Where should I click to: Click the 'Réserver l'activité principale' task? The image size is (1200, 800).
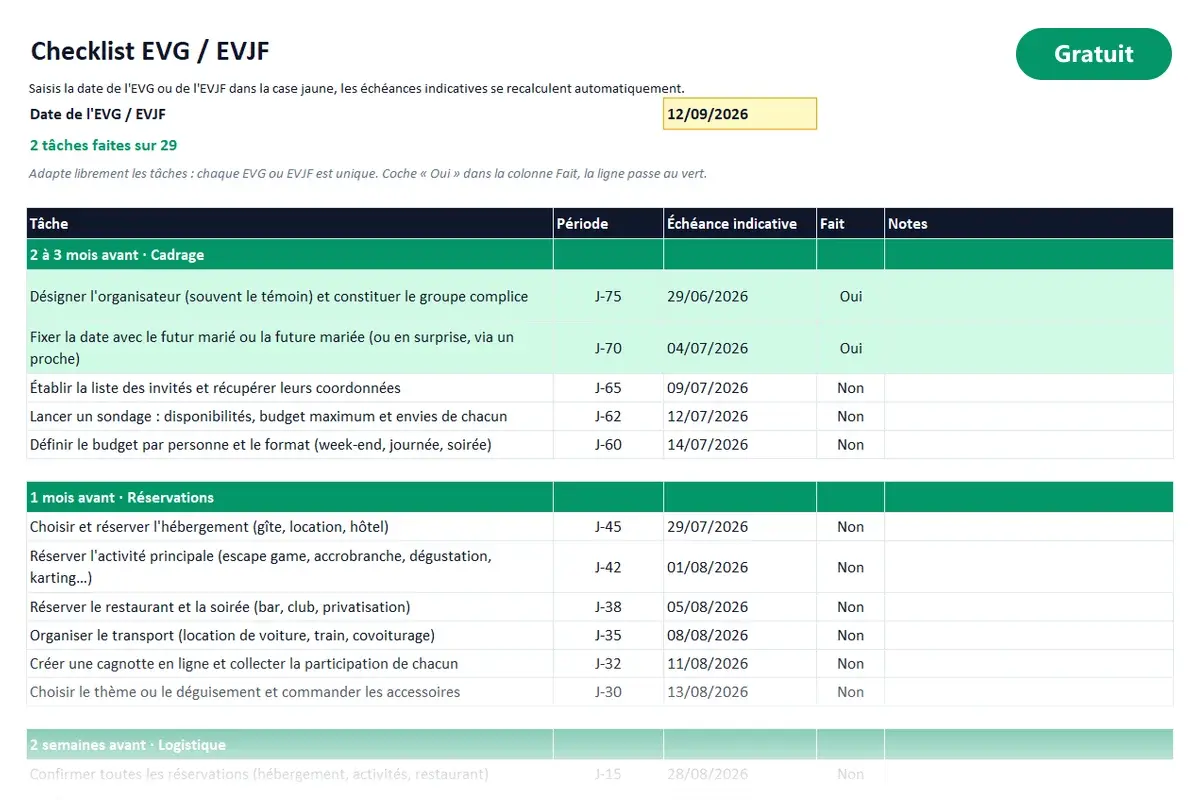[x=290, y=567]
